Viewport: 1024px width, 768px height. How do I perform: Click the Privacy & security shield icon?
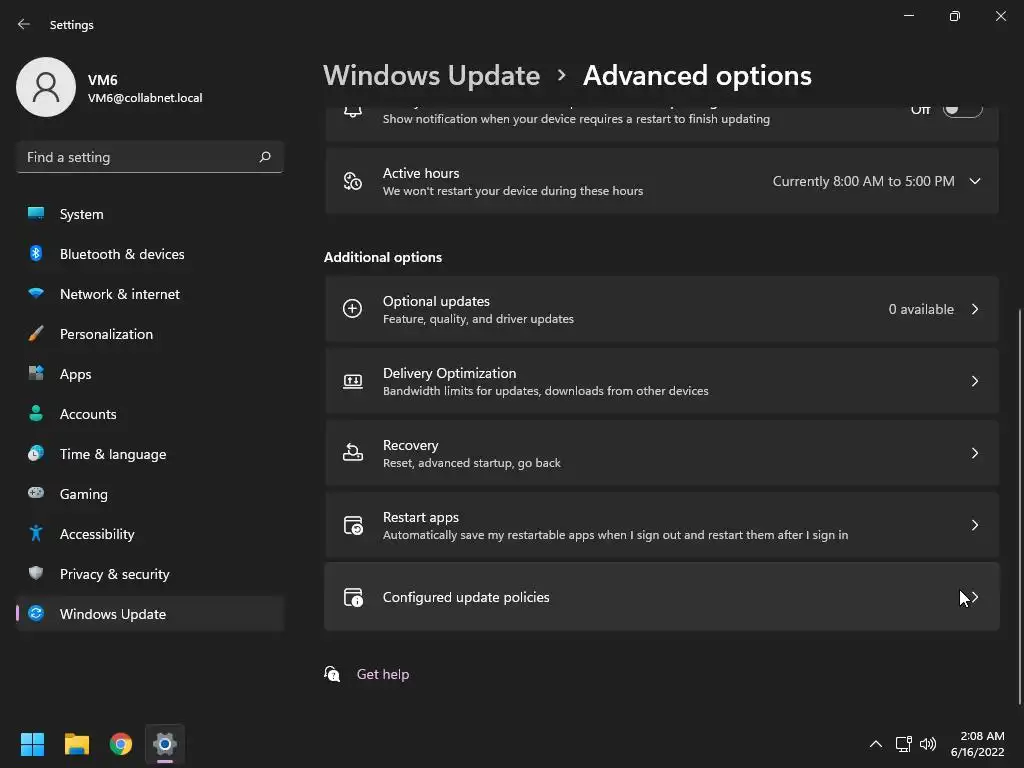[x=36, y=574]
